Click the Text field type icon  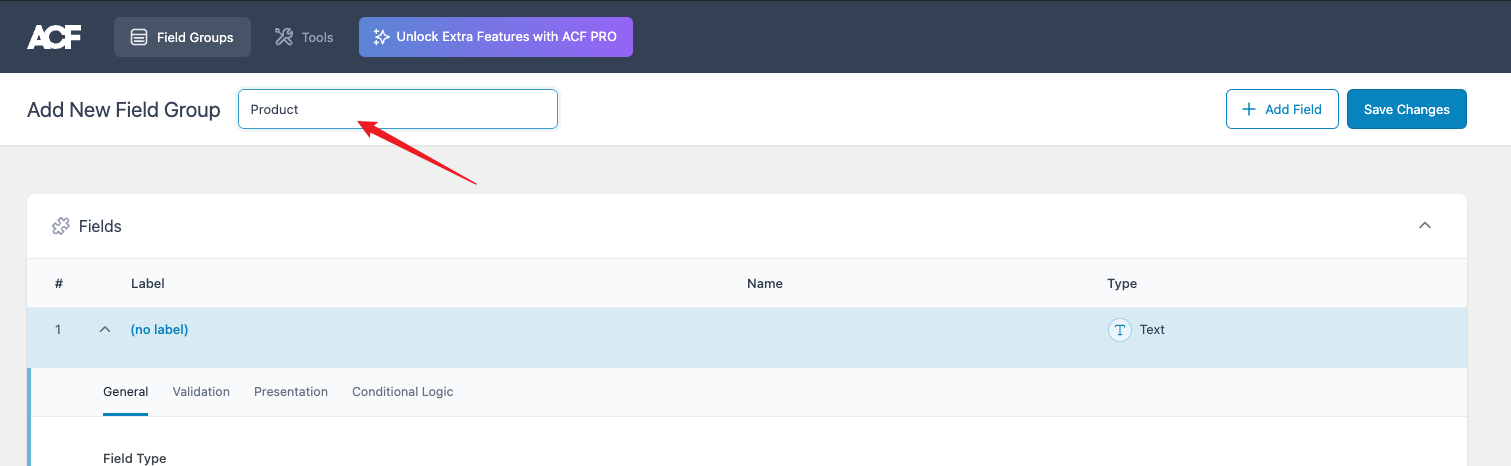coord(1119,330)
